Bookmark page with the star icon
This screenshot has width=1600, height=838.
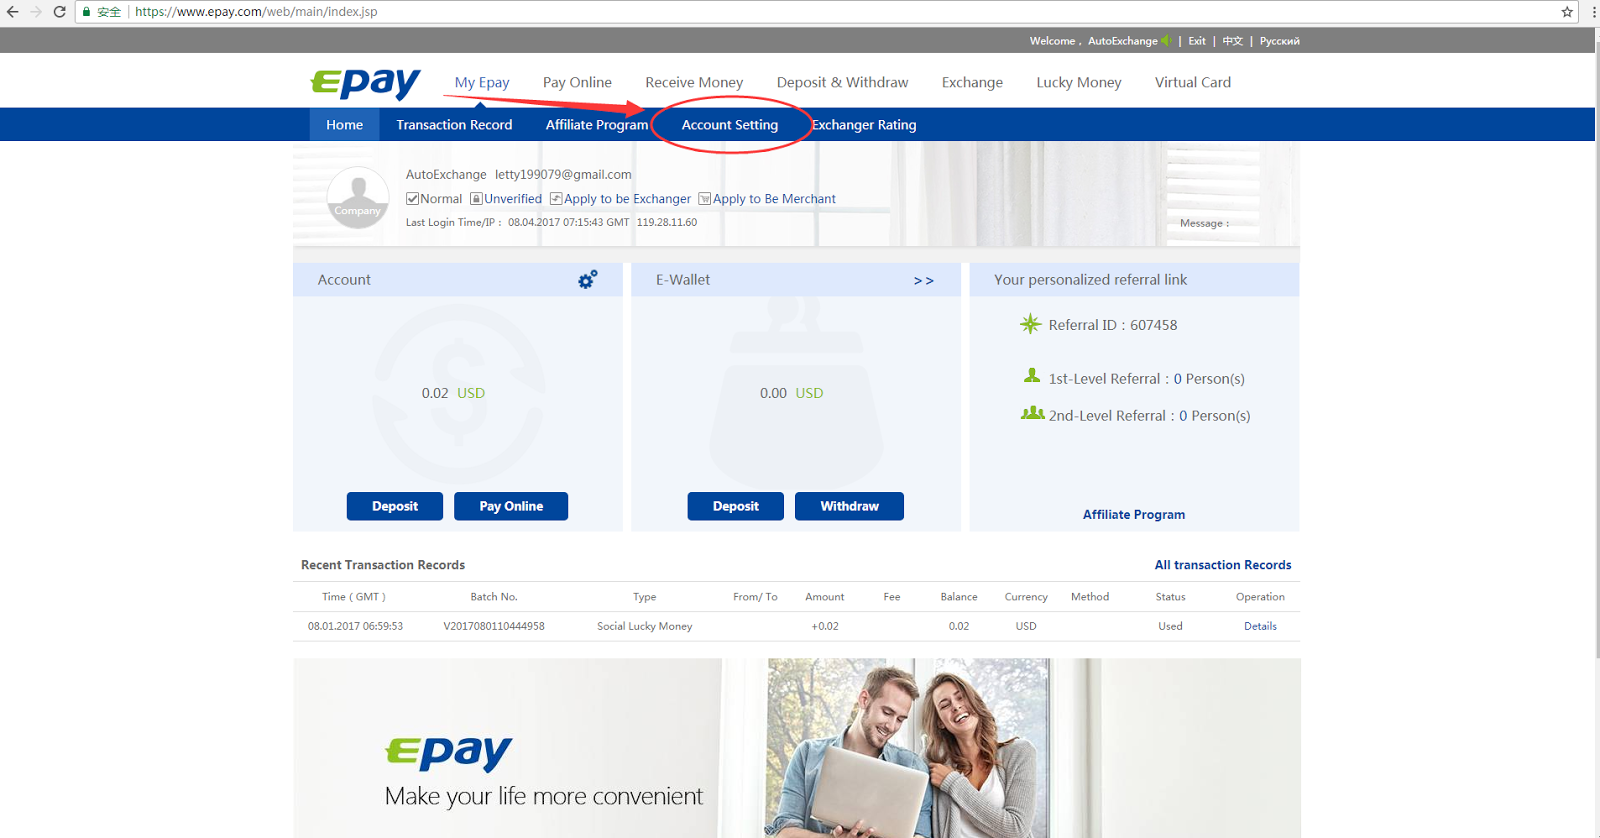[1567, 12]
